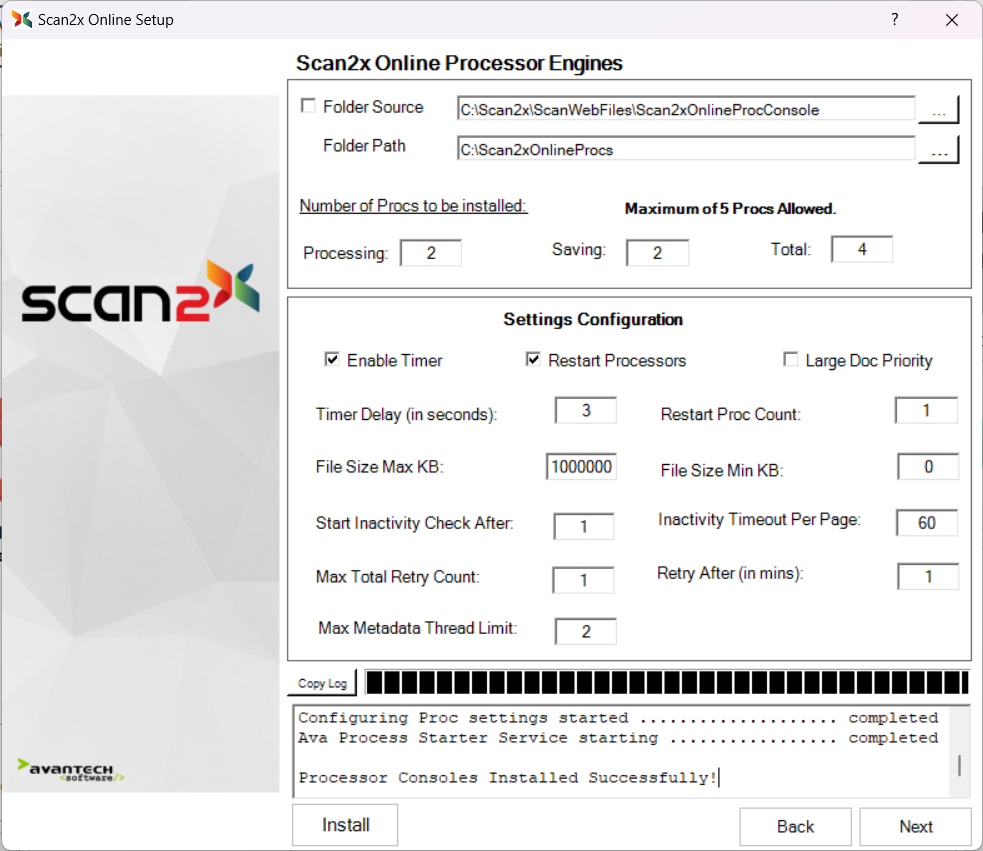983x851 pixels.
Task: Click the Avantech software logo
Action: click(71, 770)
